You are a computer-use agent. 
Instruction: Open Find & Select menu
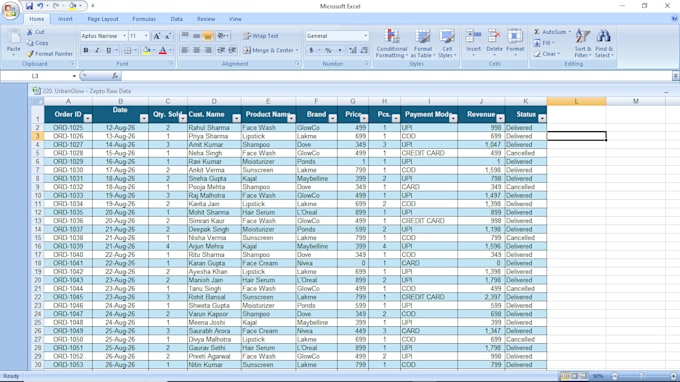[x=604, y=43]
